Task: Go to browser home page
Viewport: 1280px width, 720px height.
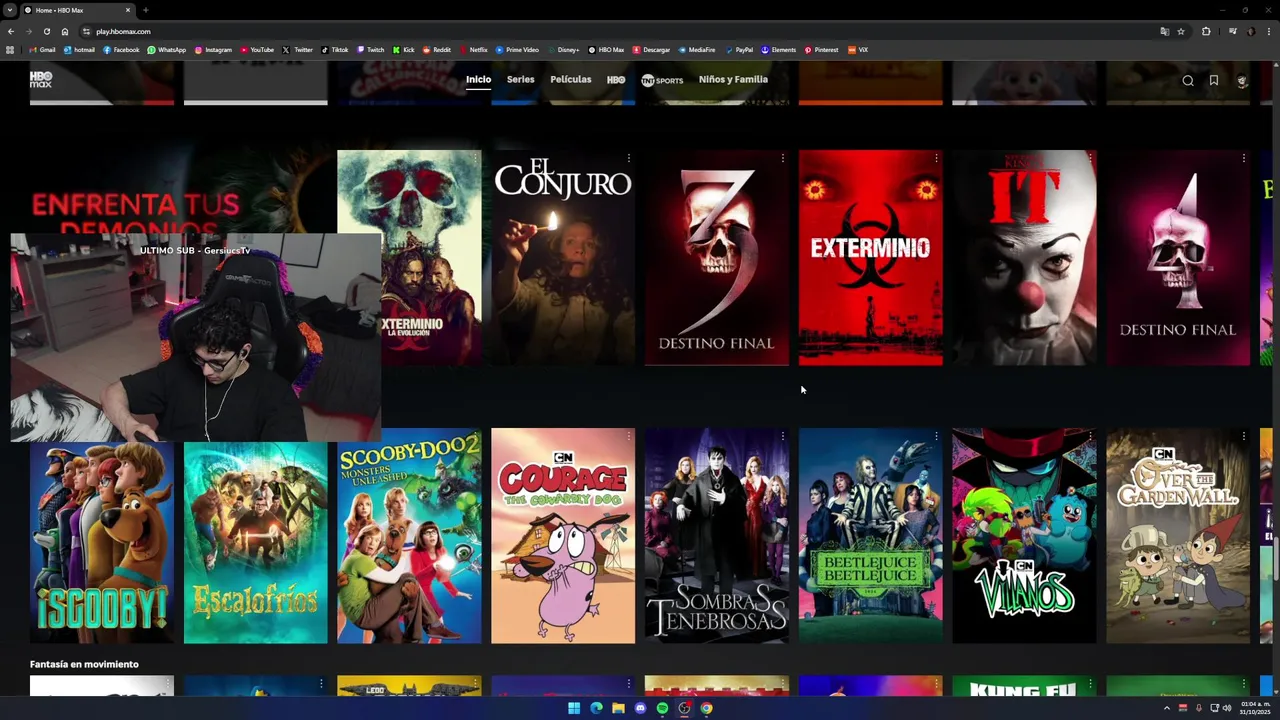Action: [x=64, y=31]
